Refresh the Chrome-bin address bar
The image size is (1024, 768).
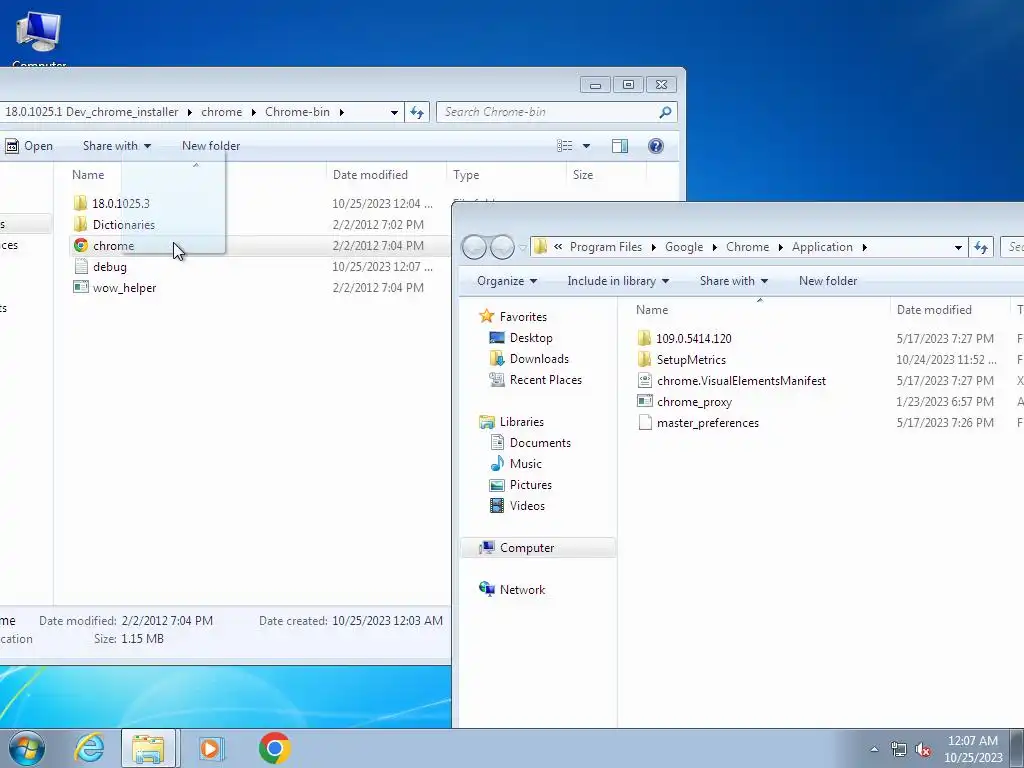click(417, 112)
